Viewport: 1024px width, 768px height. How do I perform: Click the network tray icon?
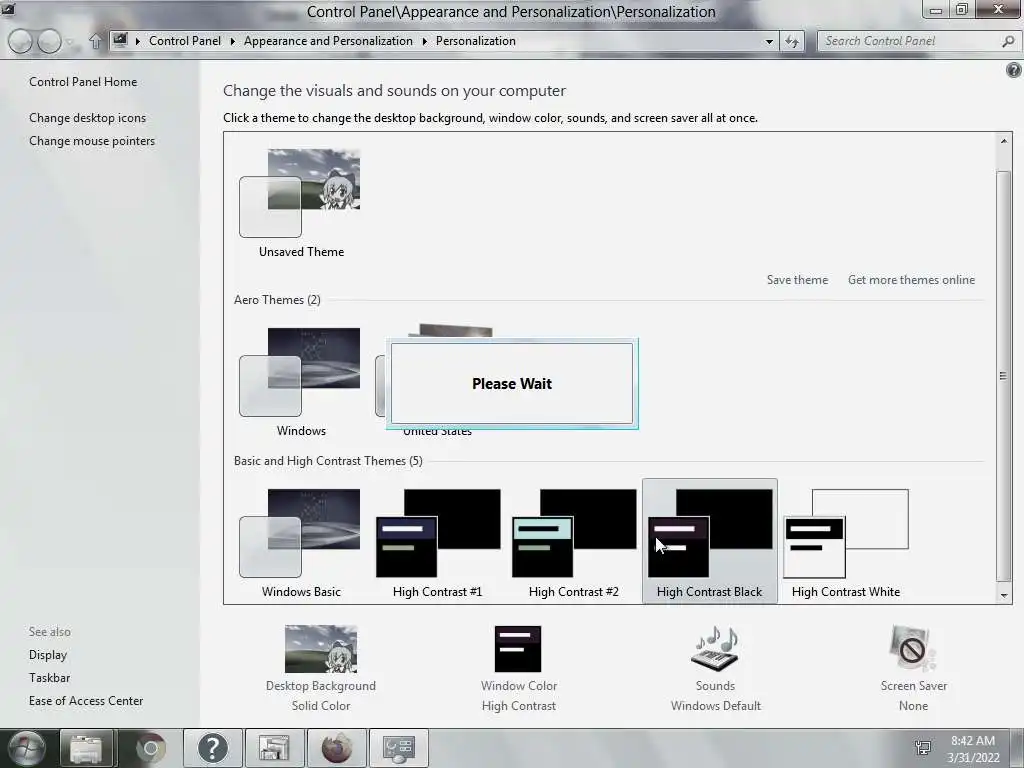pos(923,748)
